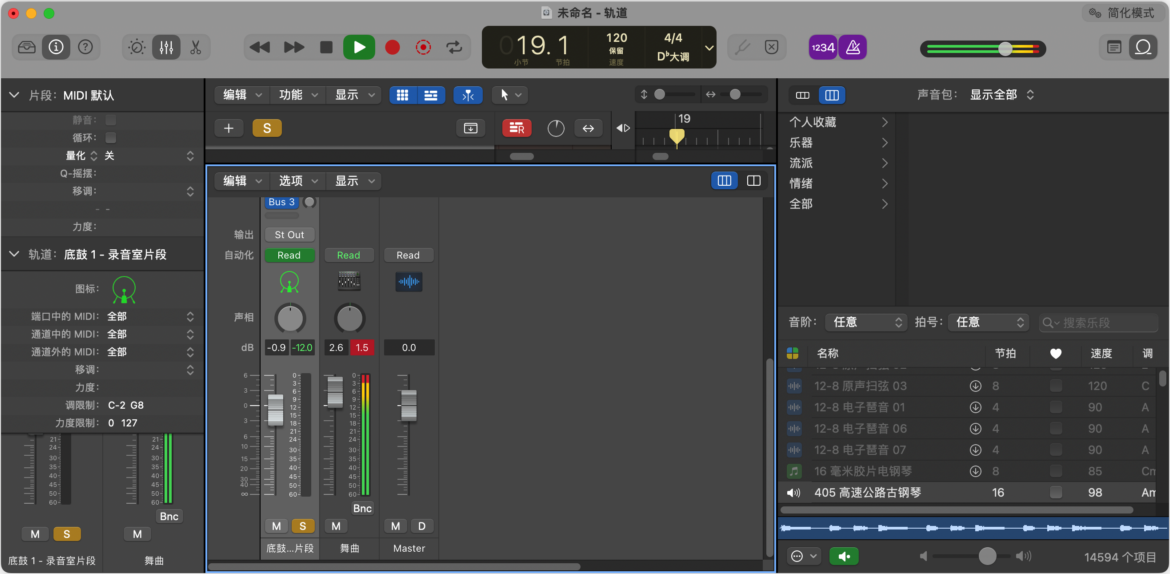The height and width of the screenshot is (574, 1170).
Task: Open 声音包 显示全部 dropdown
Action: tap(1000, 95)
